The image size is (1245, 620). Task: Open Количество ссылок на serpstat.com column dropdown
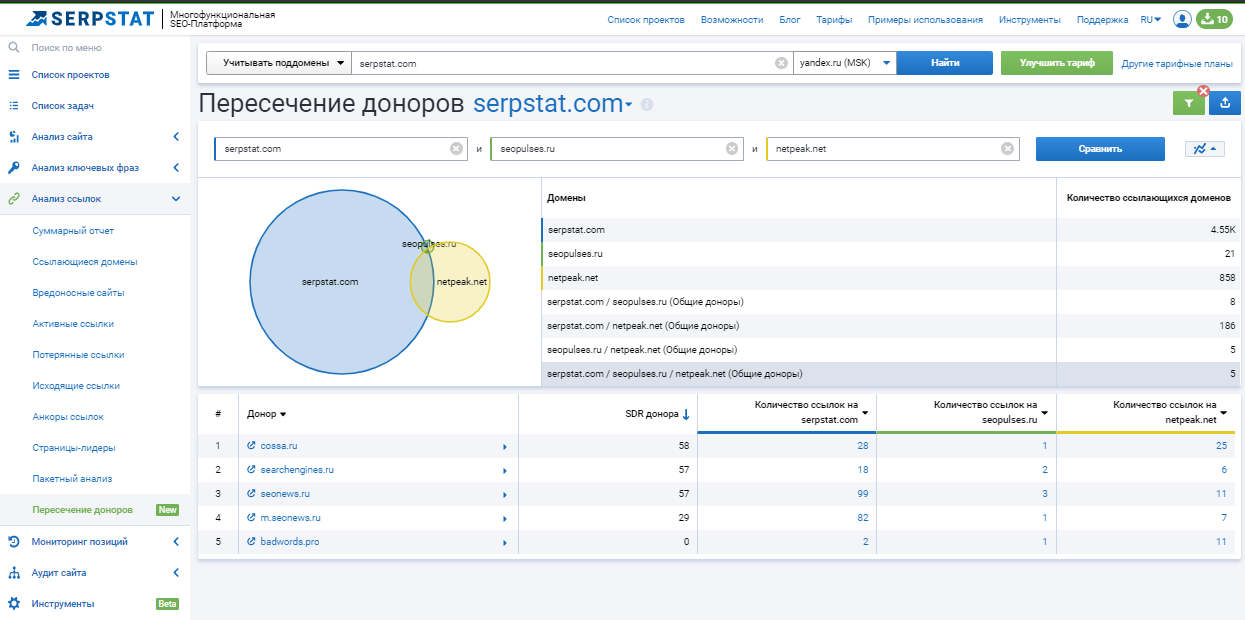[x=864, y=413]
